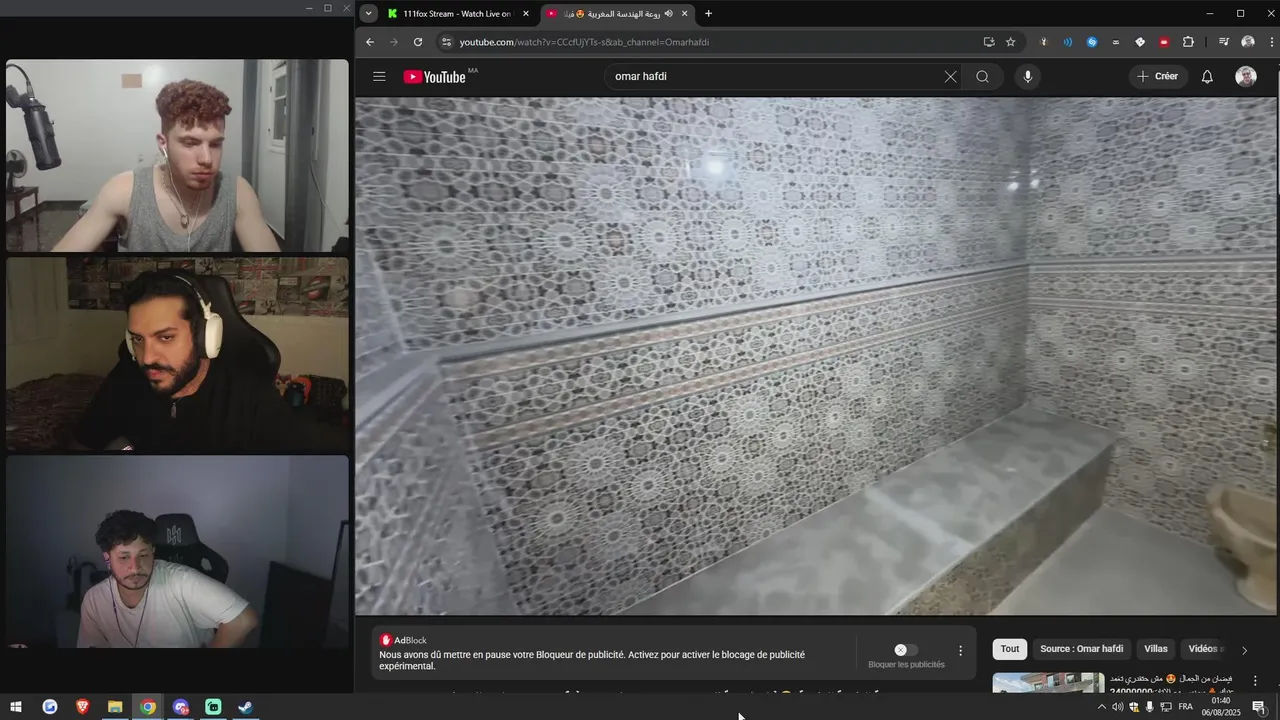Select the 'Tout' filter chip
1280x720 pixels.
[1010, 649]
